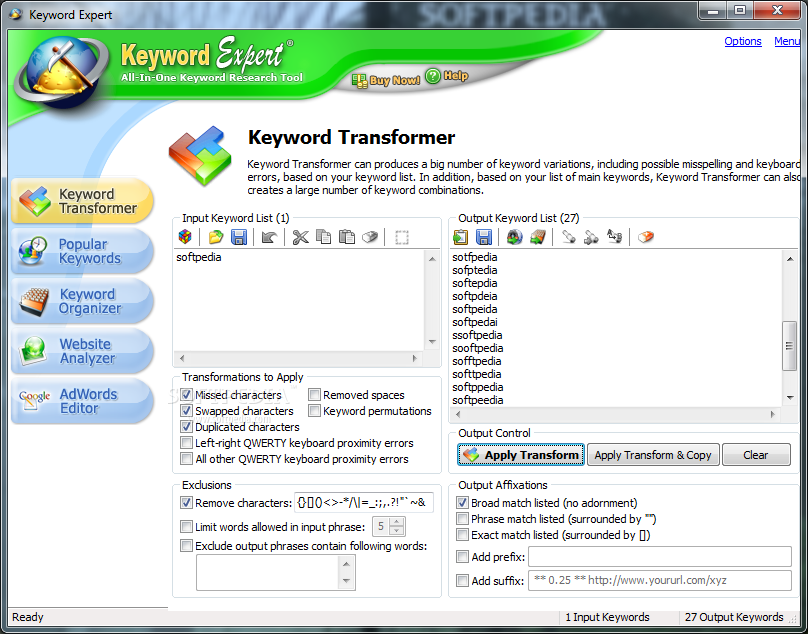The height and width of the screenshot is (634, 808).
Task: Undo last edit in input list
Action: tap(269, 237)
